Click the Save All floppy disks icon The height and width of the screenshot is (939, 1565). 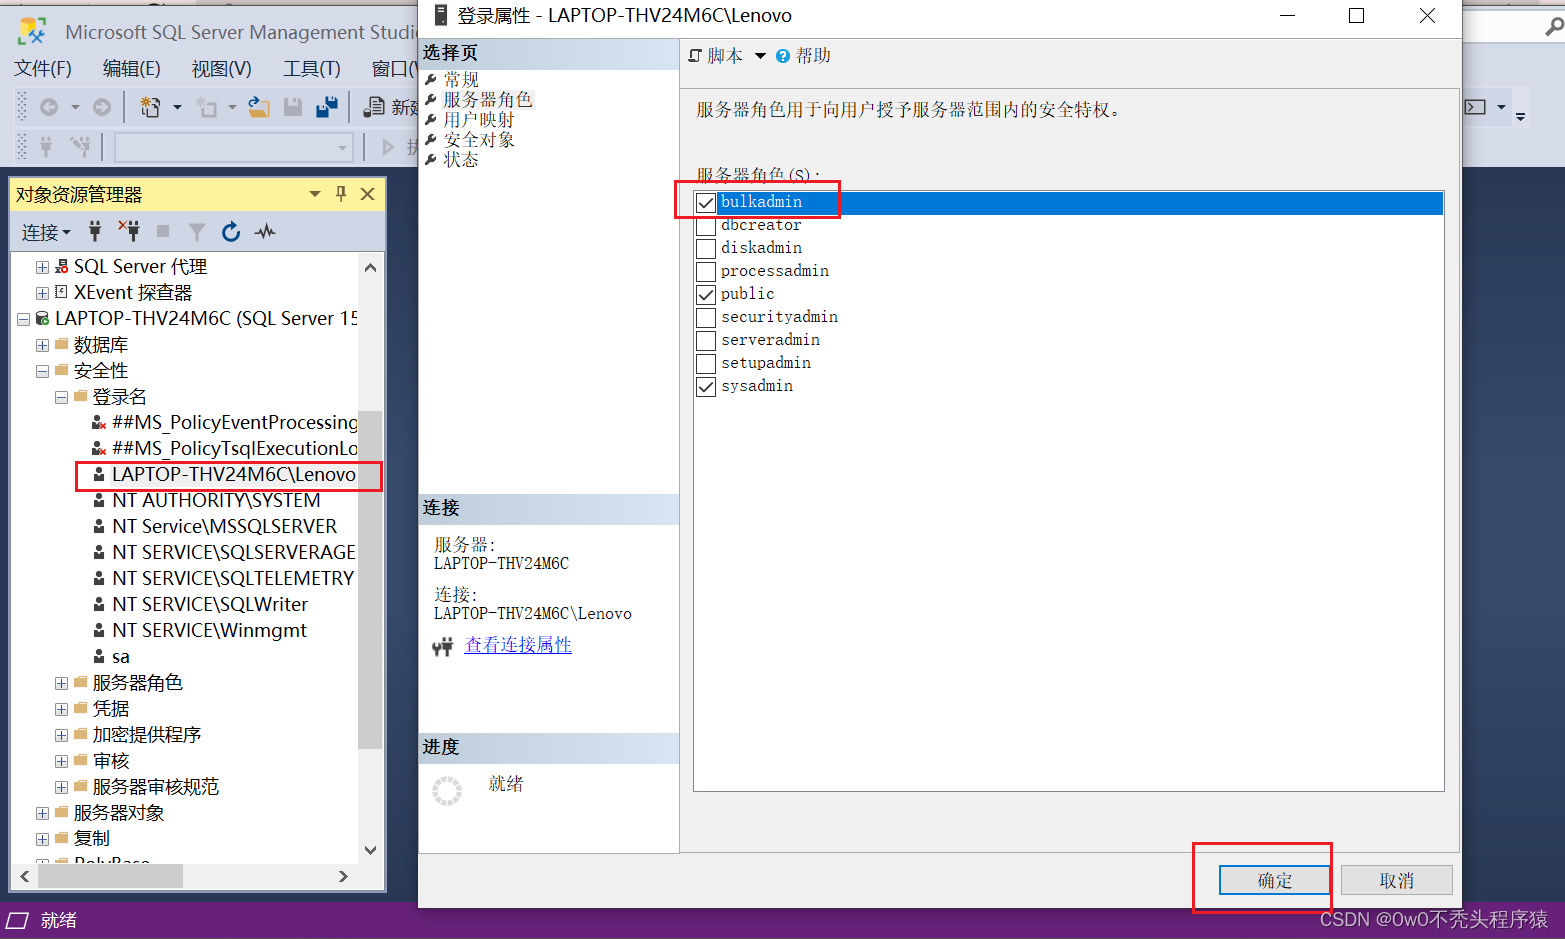coord(327,107)
